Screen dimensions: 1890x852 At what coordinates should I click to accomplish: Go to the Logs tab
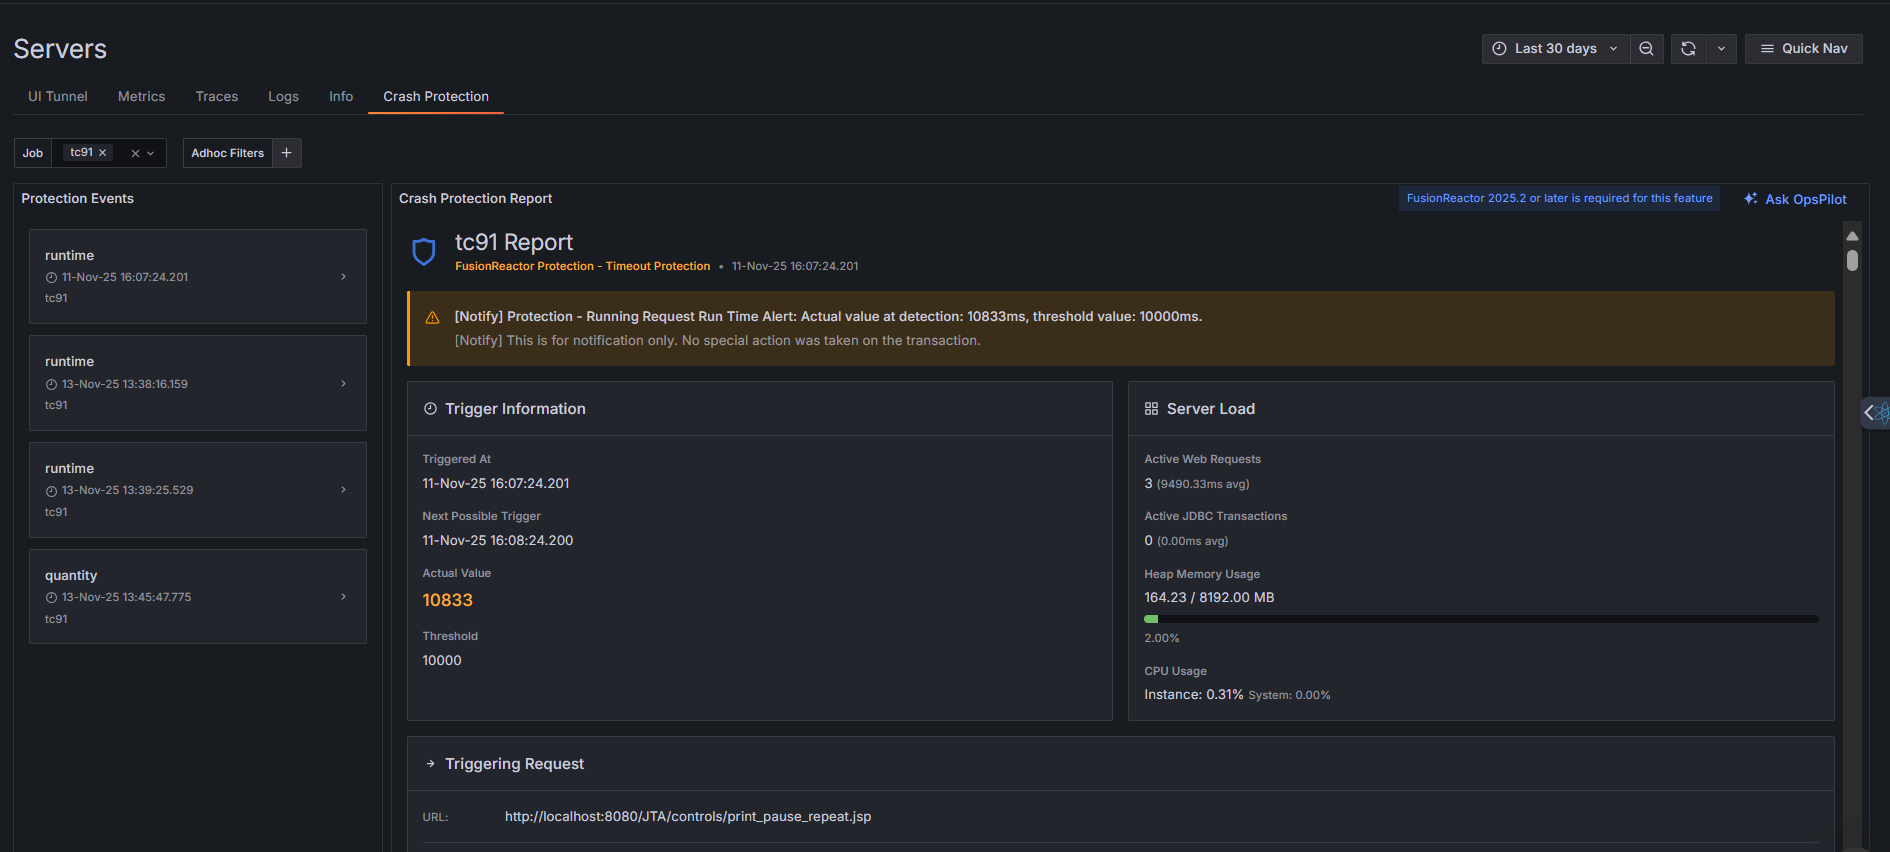coord(283,97)
